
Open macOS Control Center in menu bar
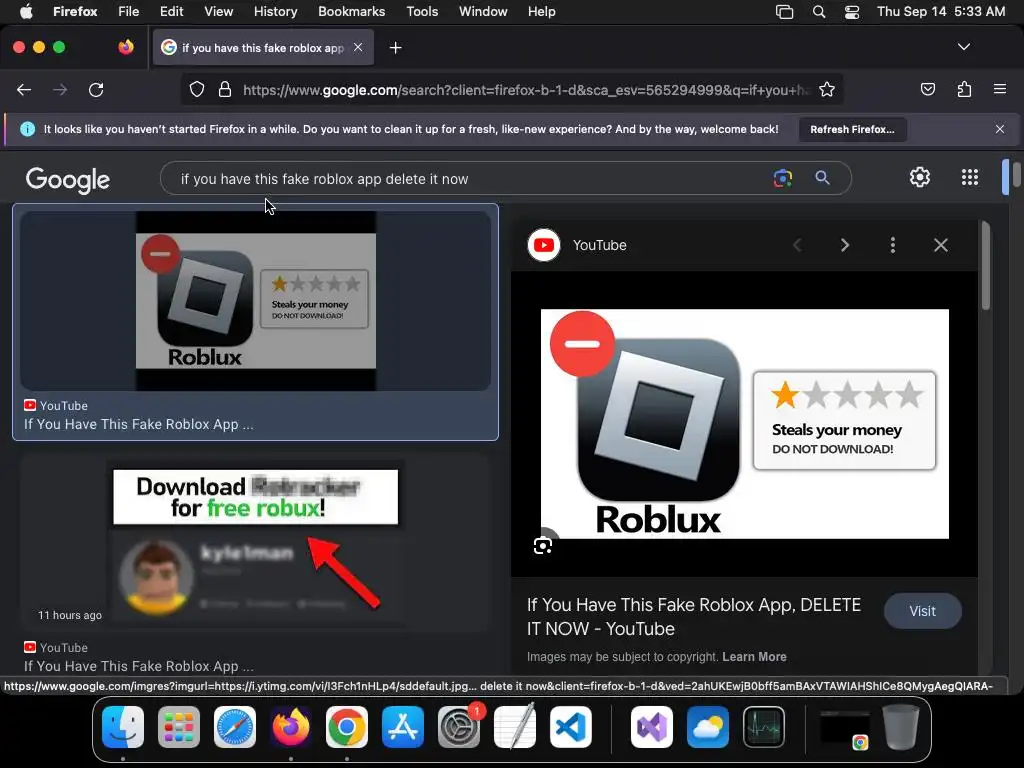852,12
